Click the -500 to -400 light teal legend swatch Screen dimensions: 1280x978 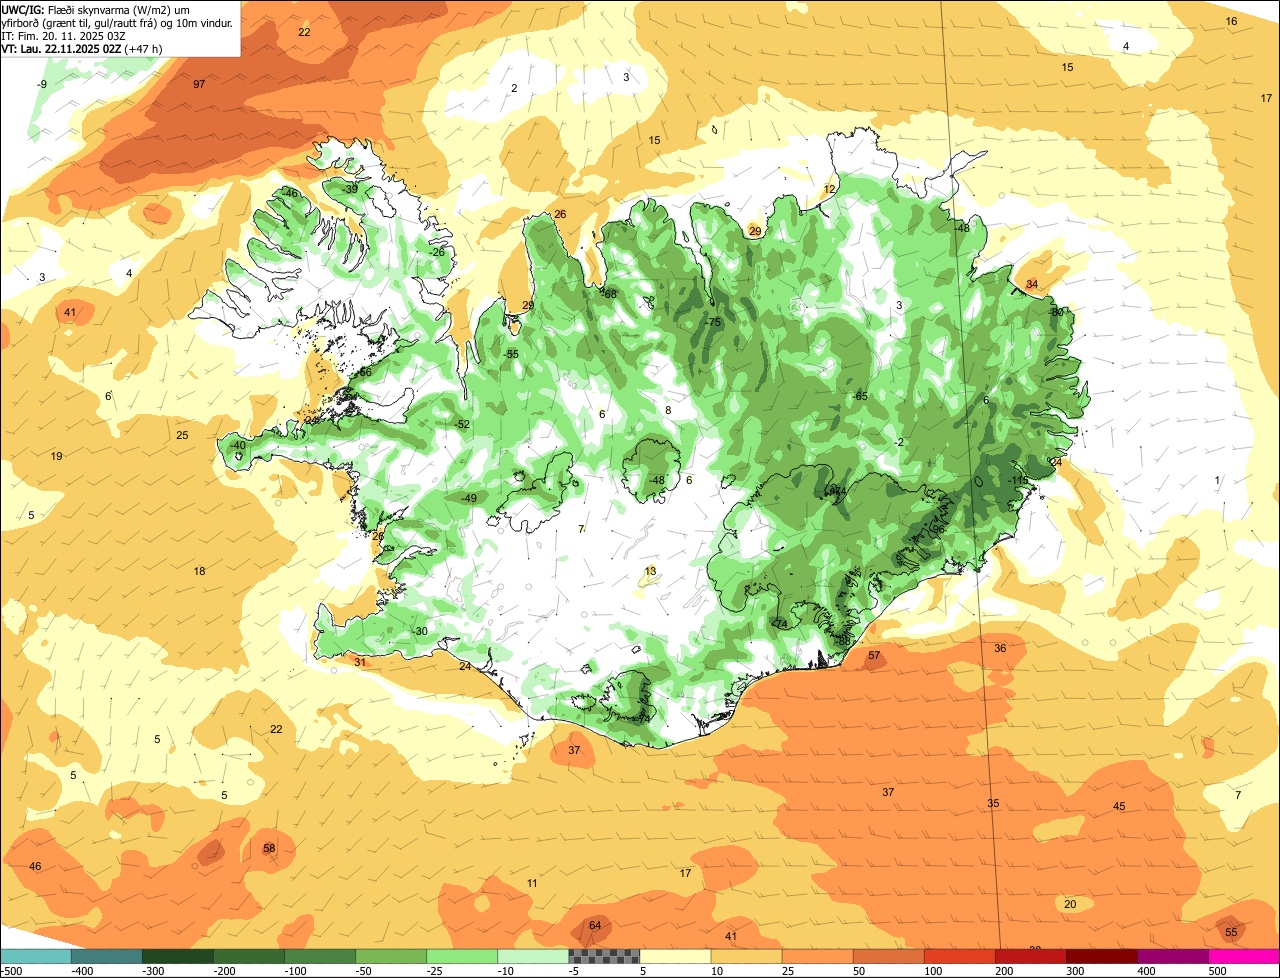[x=35, y=956]
